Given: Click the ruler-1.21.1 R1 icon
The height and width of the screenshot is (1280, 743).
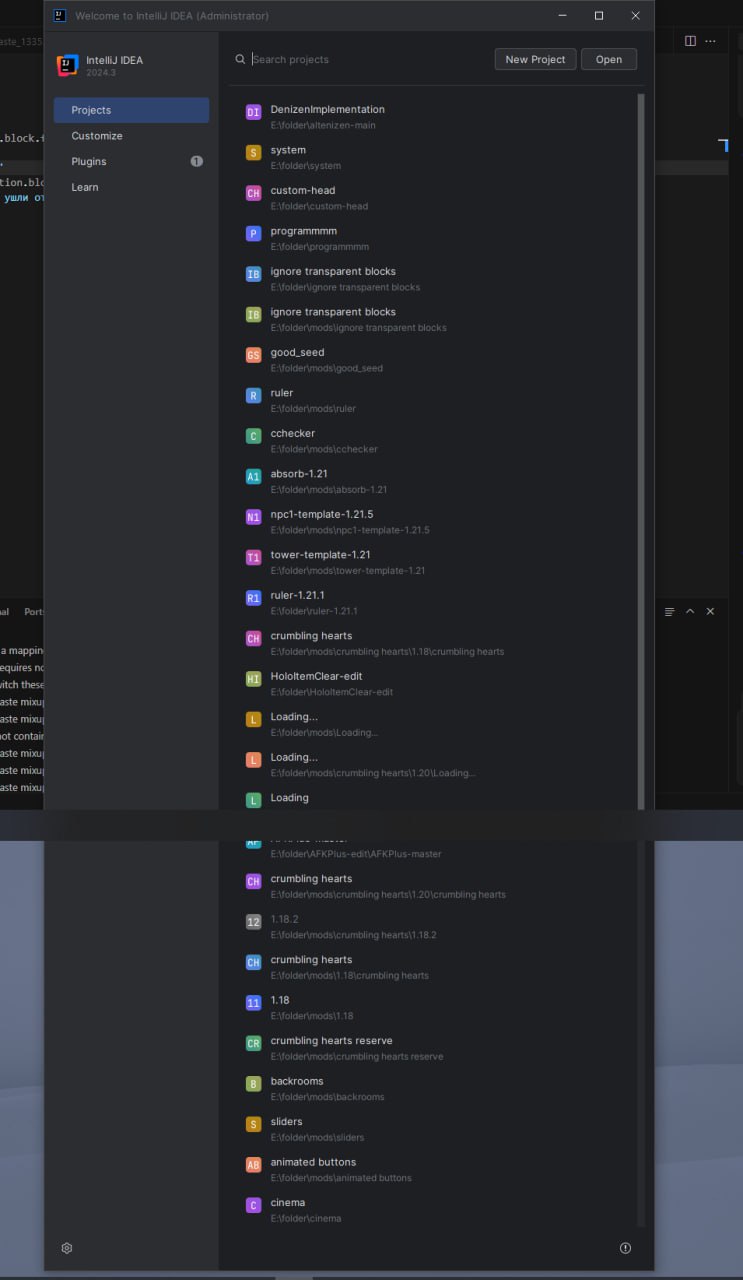Looking at the screenshot, I should click(253, 598).
